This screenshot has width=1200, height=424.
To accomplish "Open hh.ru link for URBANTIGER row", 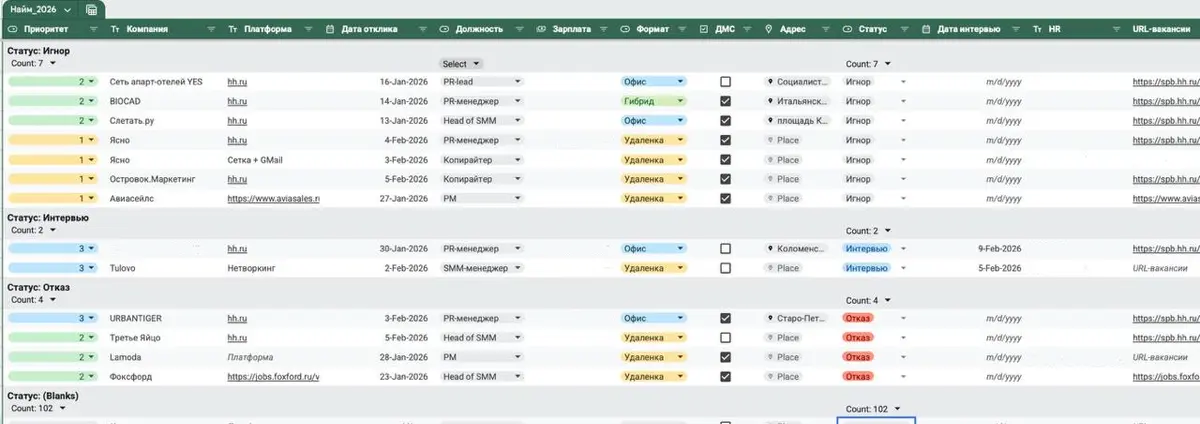I will click(x=237, y=318).
